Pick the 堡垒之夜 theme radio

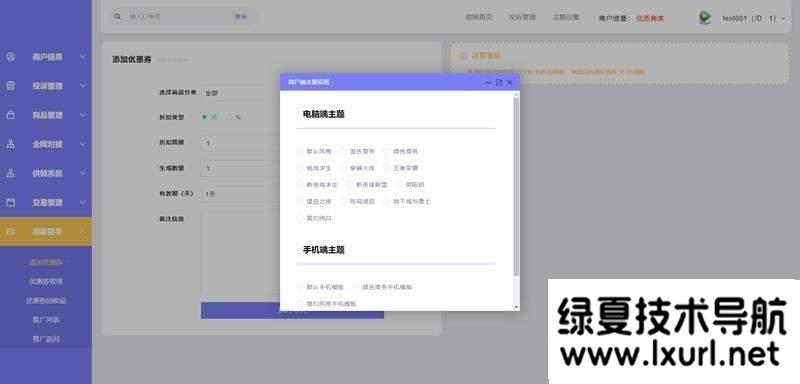(x=300, y=201)
